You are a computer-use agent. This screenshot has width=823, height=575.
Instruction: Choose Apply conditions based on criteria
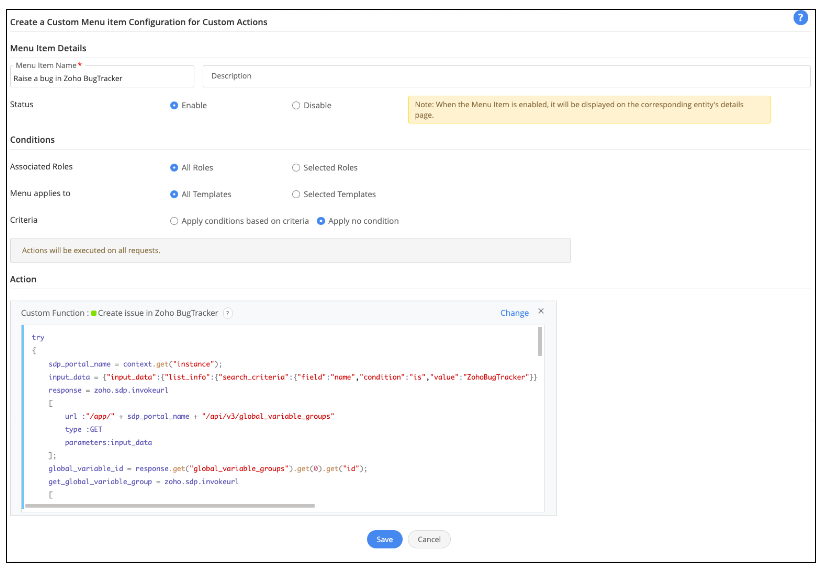[174, 221]
